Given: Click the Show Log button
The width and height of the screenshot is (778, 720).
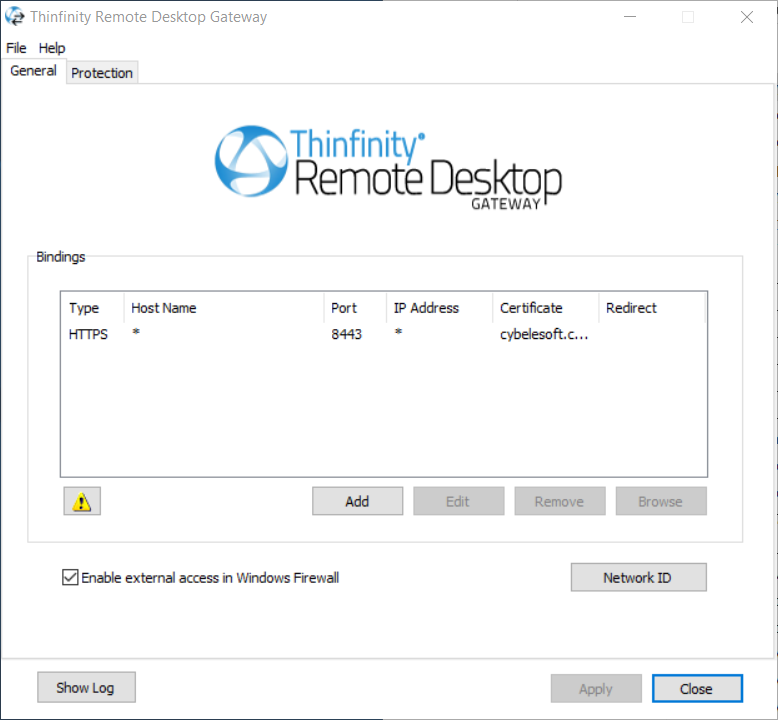Looking at the screenshot, I should tap(86, 687).
